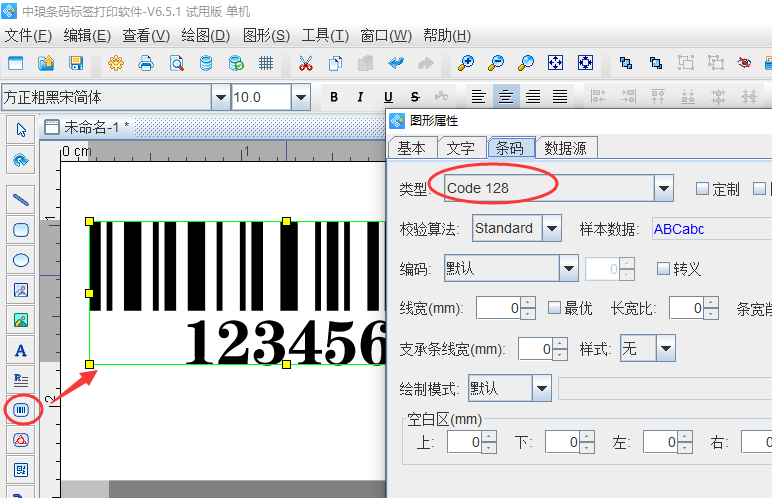This screenshot has height=498, width=772.
Task: Open the 帮助(H) menu
Action: pos(447,35)
